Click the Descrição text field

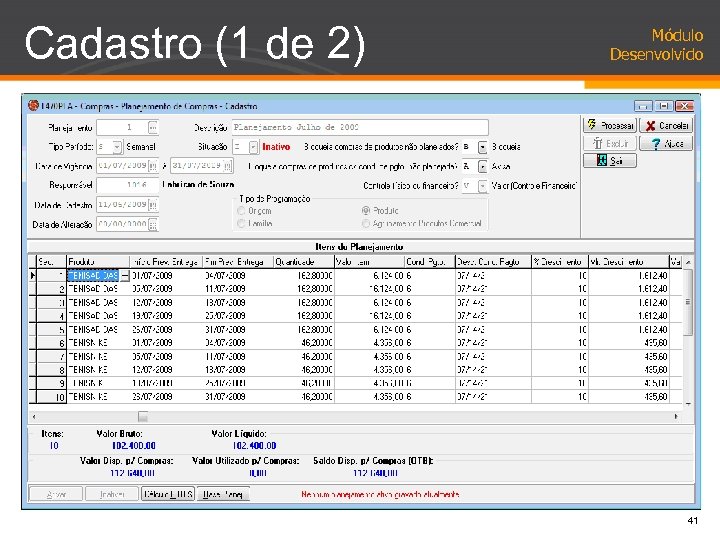360,127
